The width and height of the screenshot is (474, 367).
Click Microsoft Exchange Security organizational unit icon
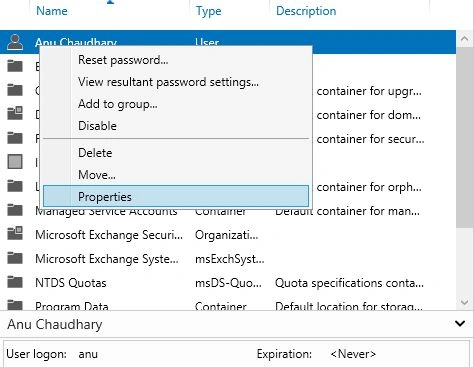coord(15,234)
